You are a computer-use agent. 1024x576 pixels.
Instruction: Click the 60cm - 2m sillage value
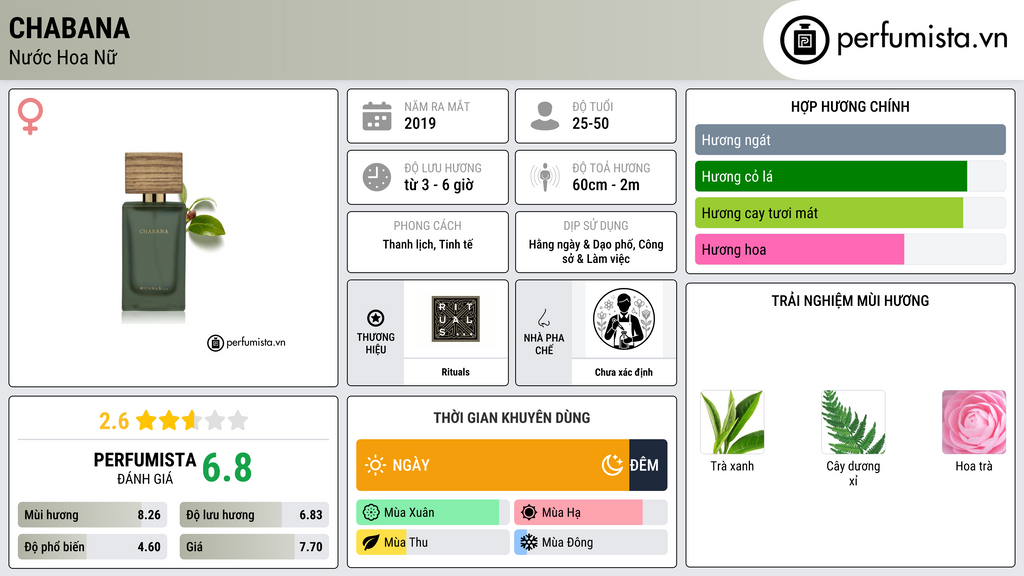pyautogui.click(x=606, y=185)
